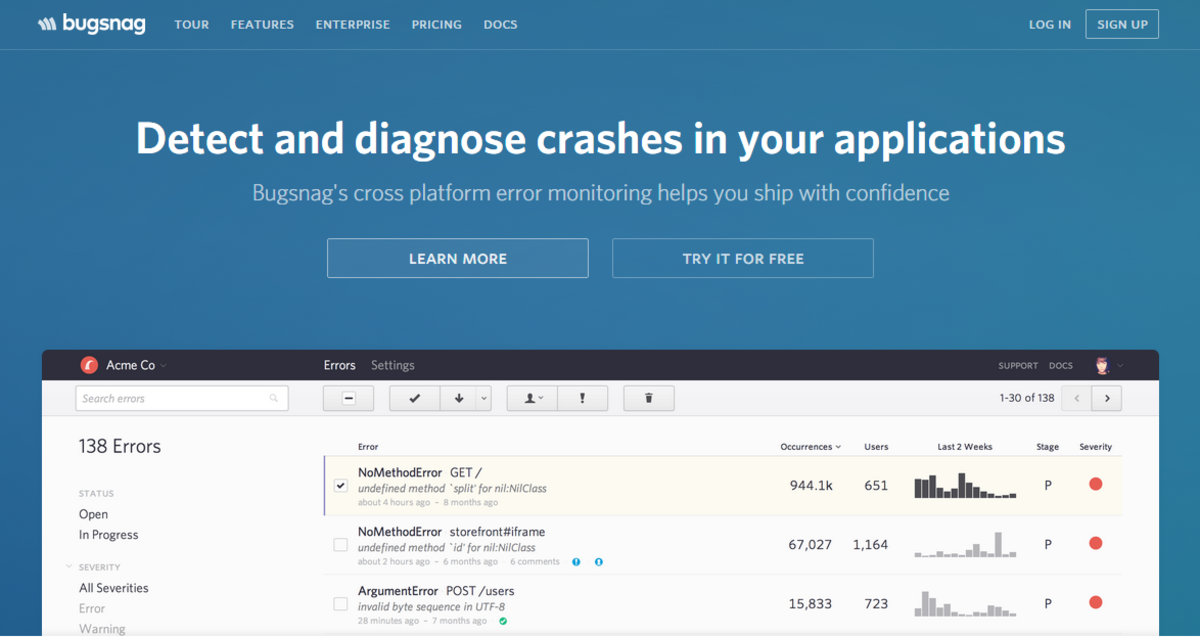The image size is (1200, 637).
Task: Click green check icon on ArgumentError row
Action: pyautogui.click(x=503, y=621)
